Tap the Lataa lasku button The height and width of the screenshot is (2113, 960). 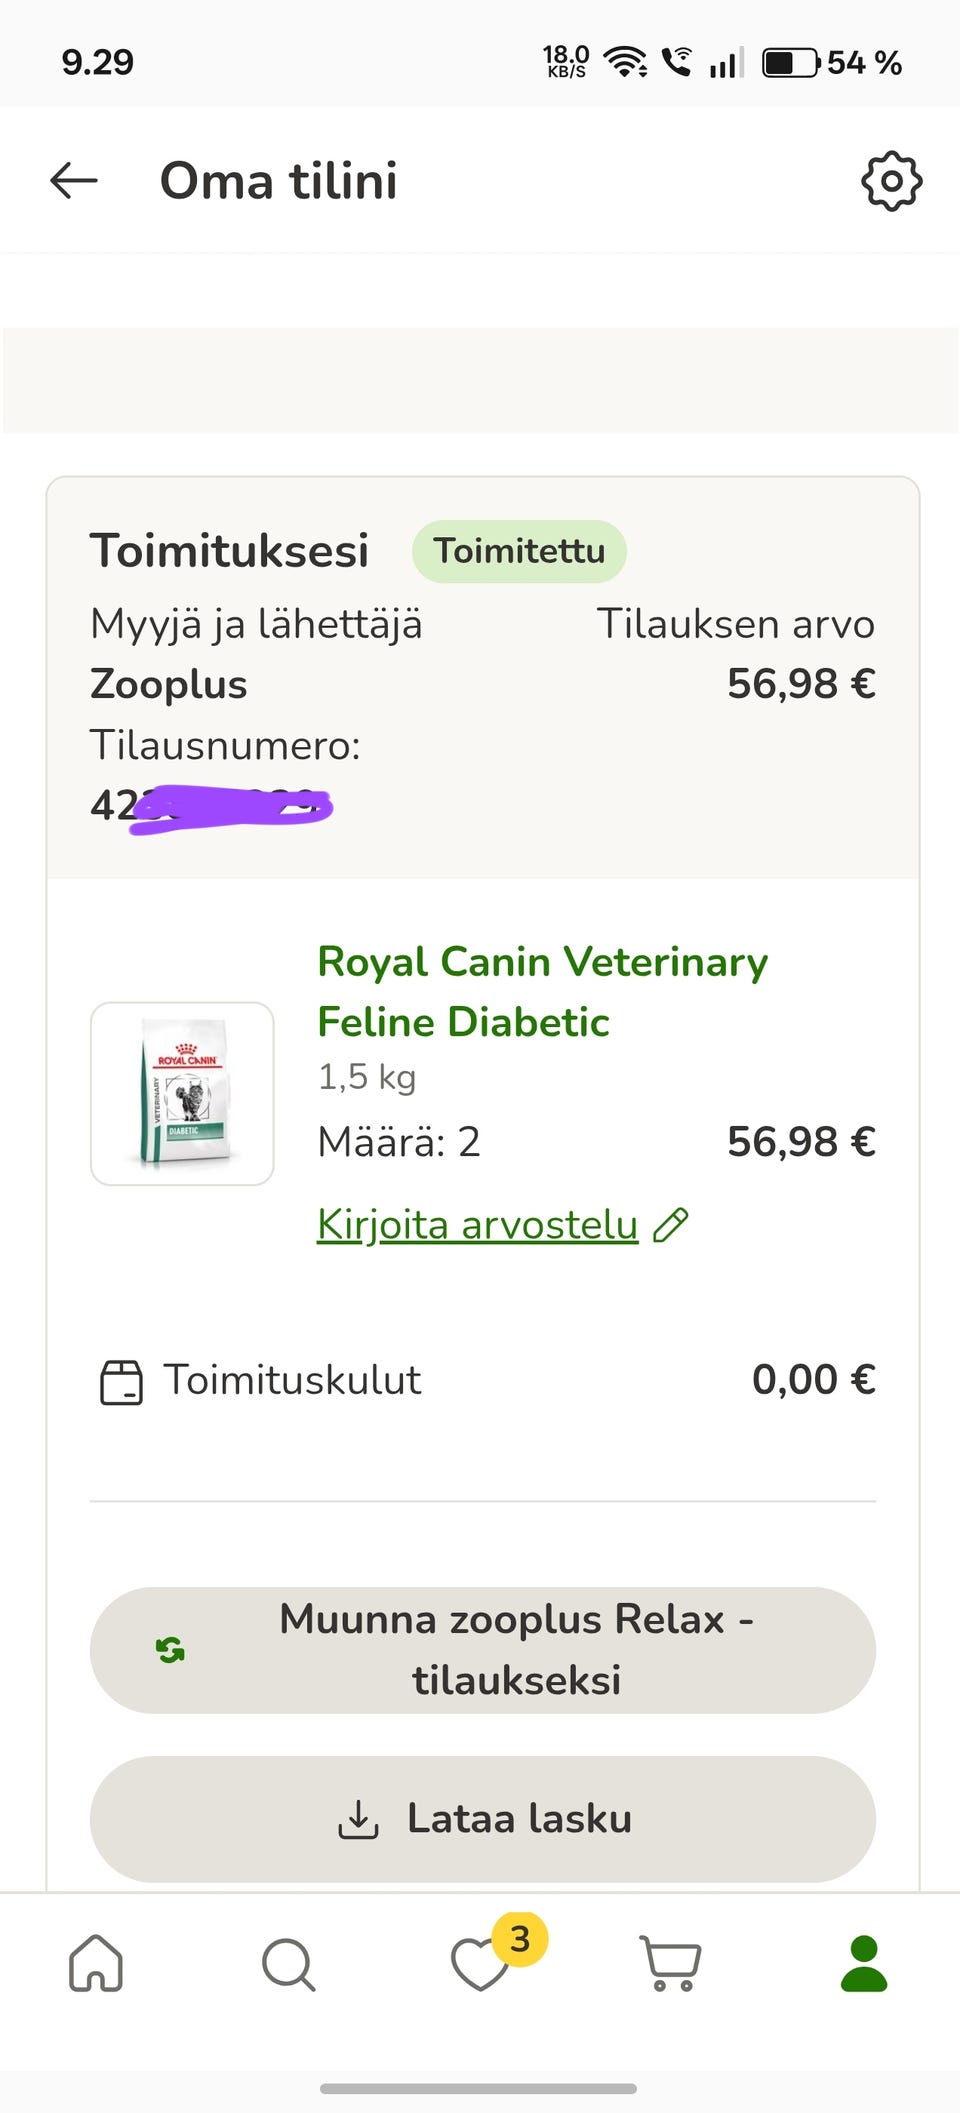[483, 1819]
